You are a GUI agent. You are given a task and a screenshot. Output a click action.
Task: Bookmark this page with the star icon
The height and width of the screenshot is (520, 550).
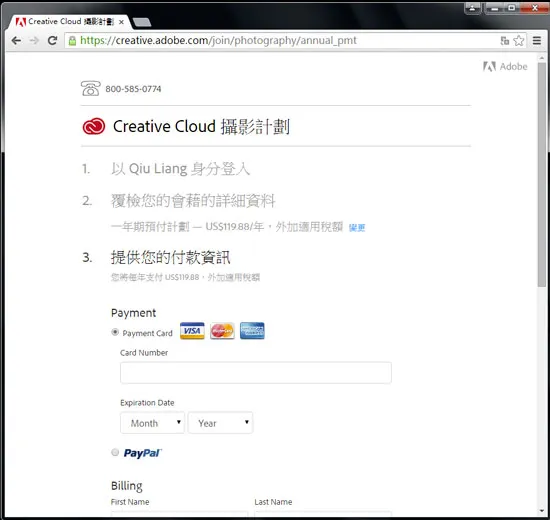click(519, 41)
